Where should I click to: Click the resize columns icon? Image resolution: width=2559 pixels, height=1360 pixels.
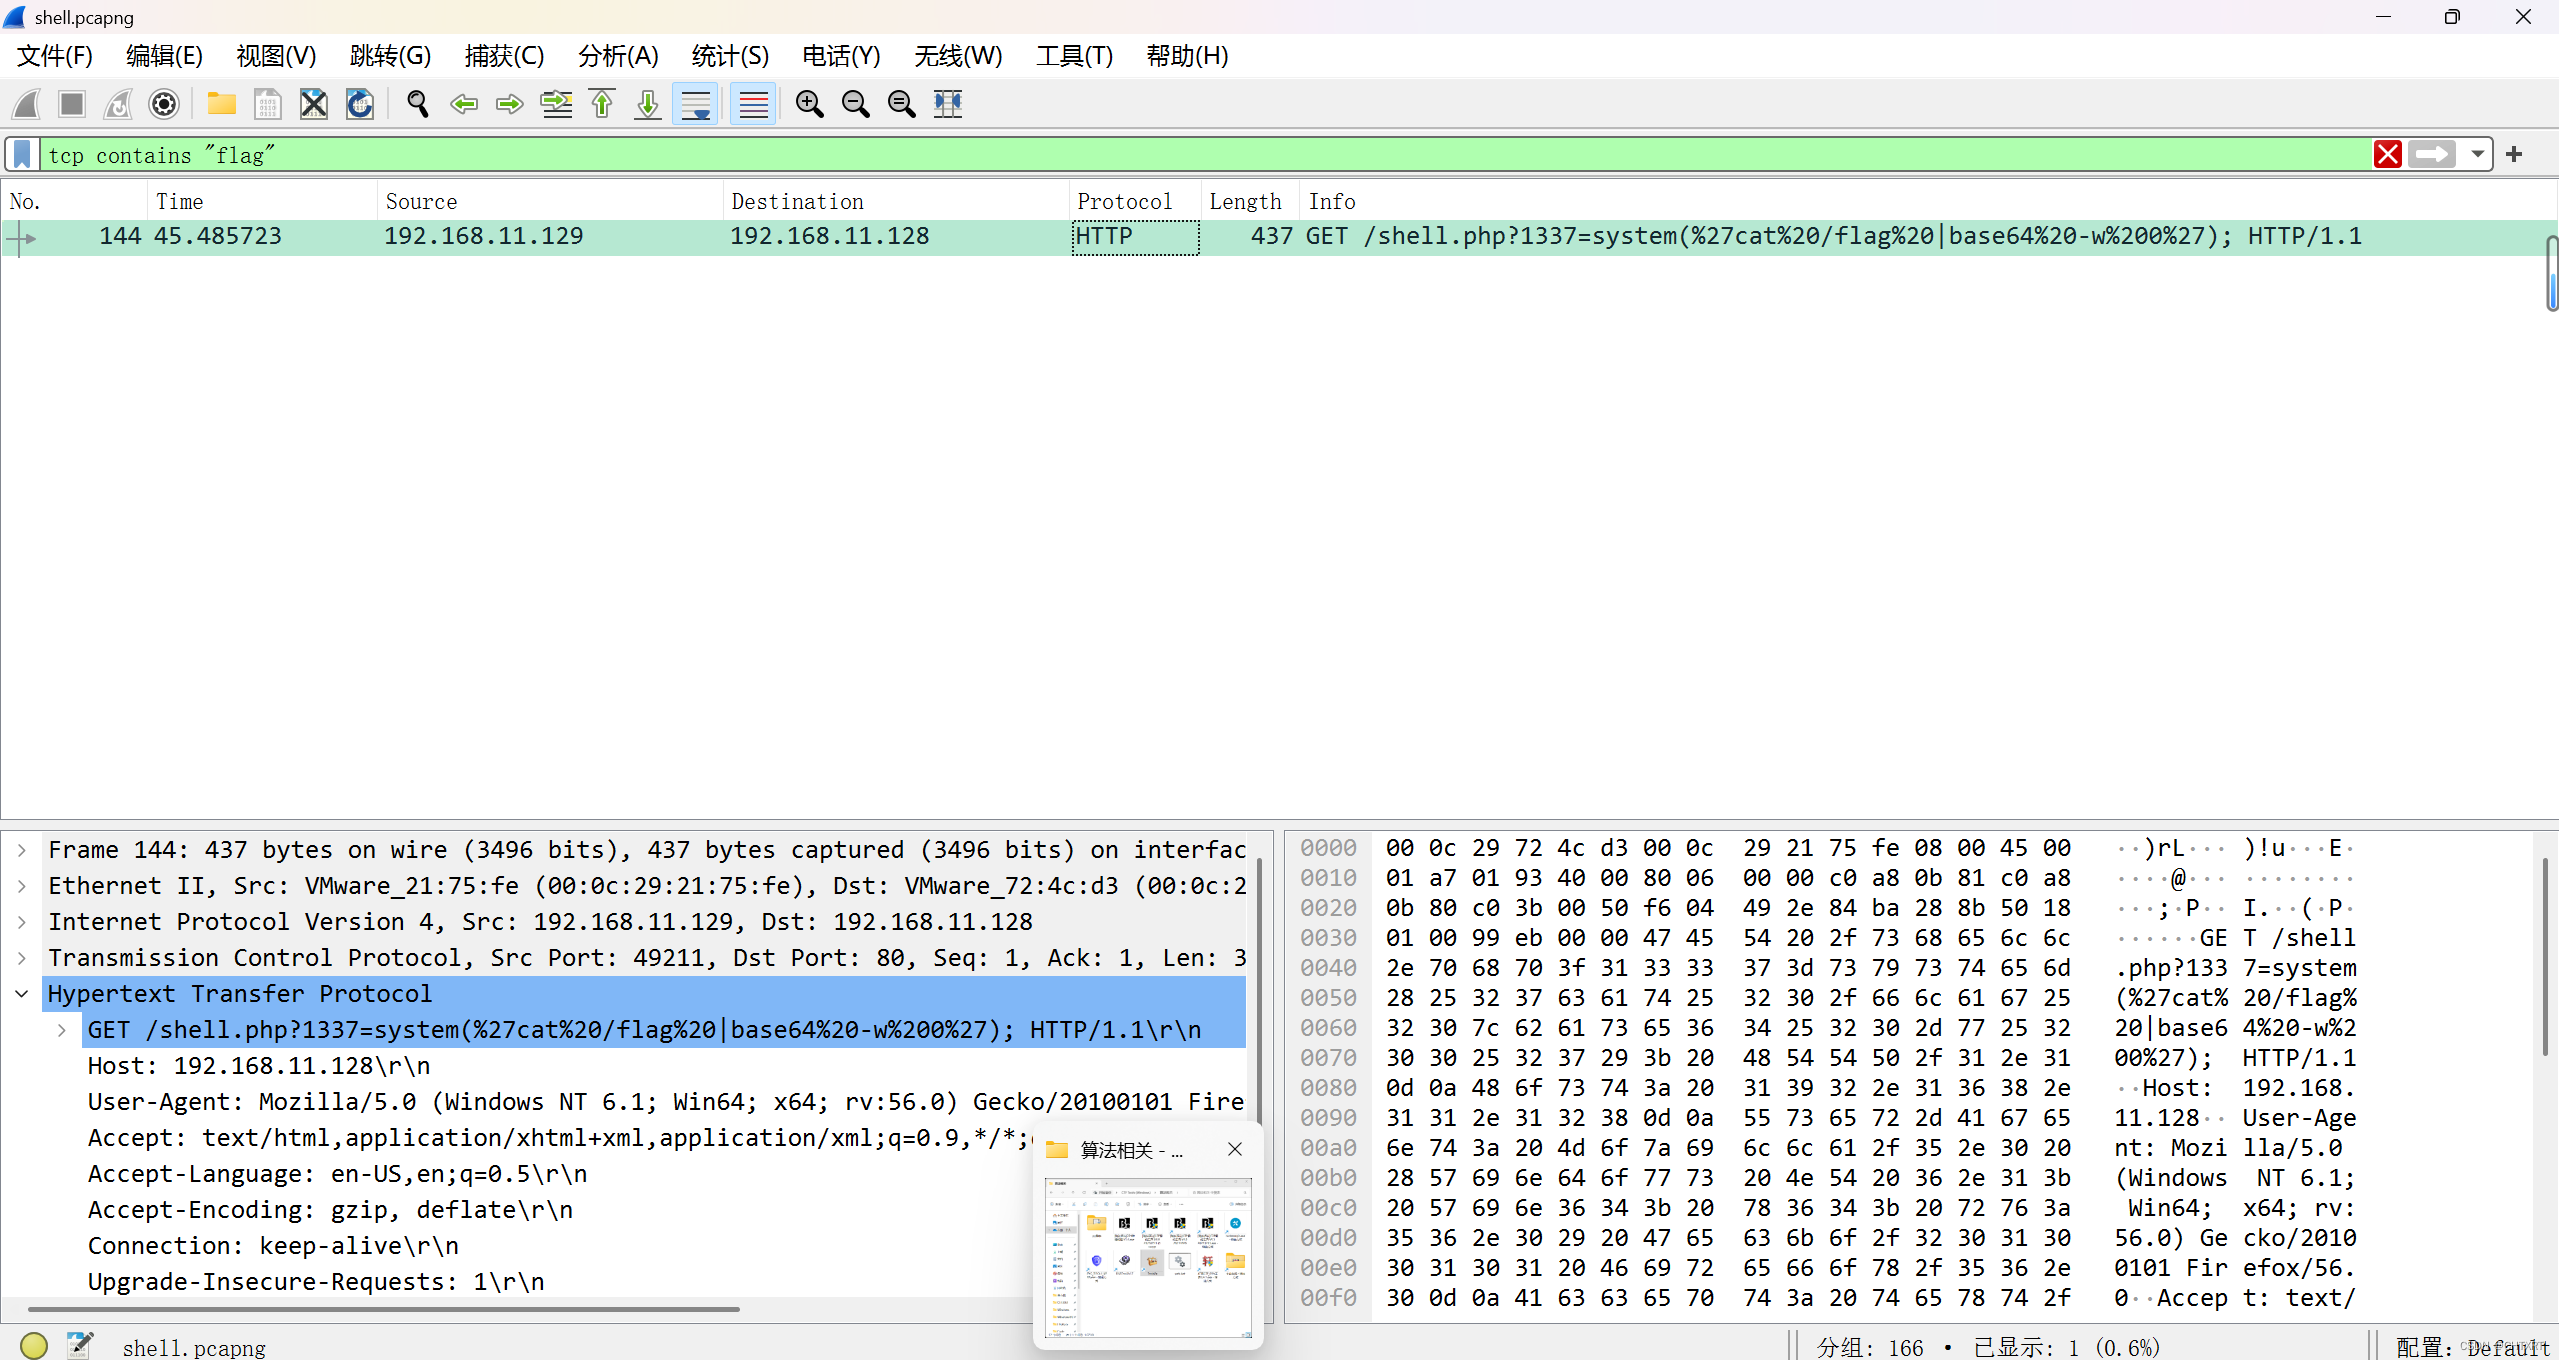click(947, 104)
